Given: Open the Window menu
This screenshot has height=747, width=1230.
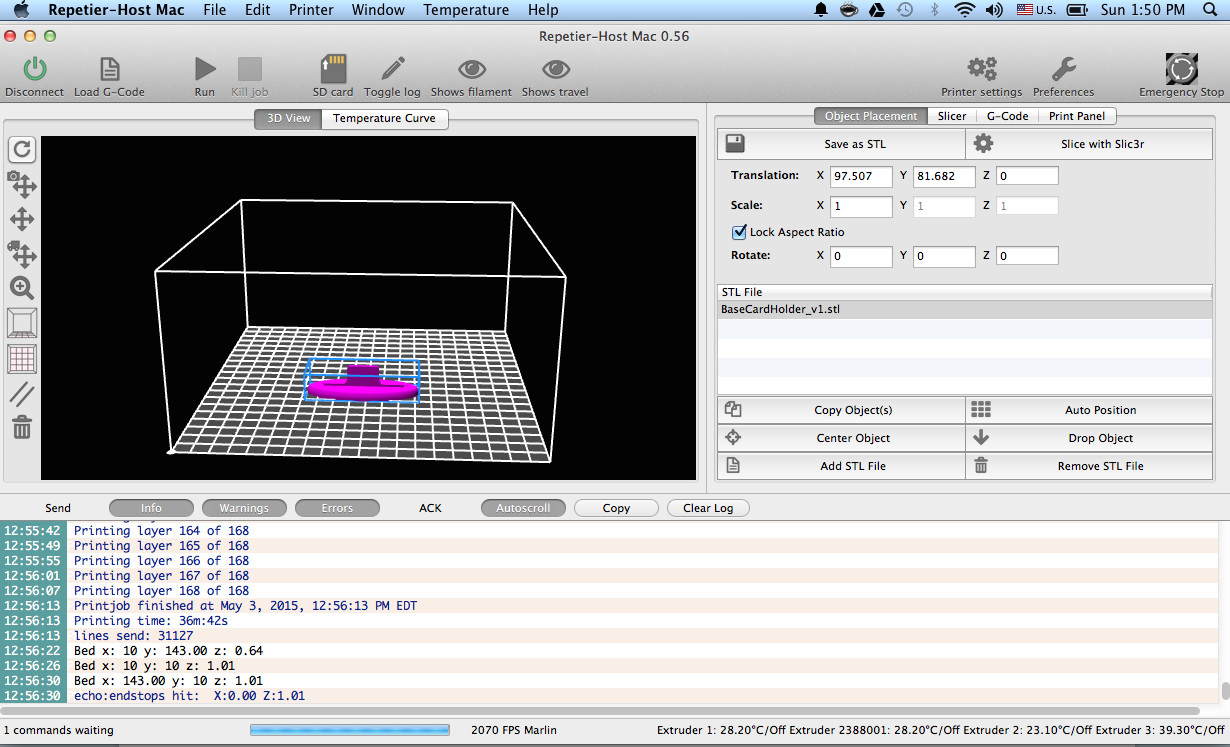Looking at the screenshot, I should click(x=378, y=10).
